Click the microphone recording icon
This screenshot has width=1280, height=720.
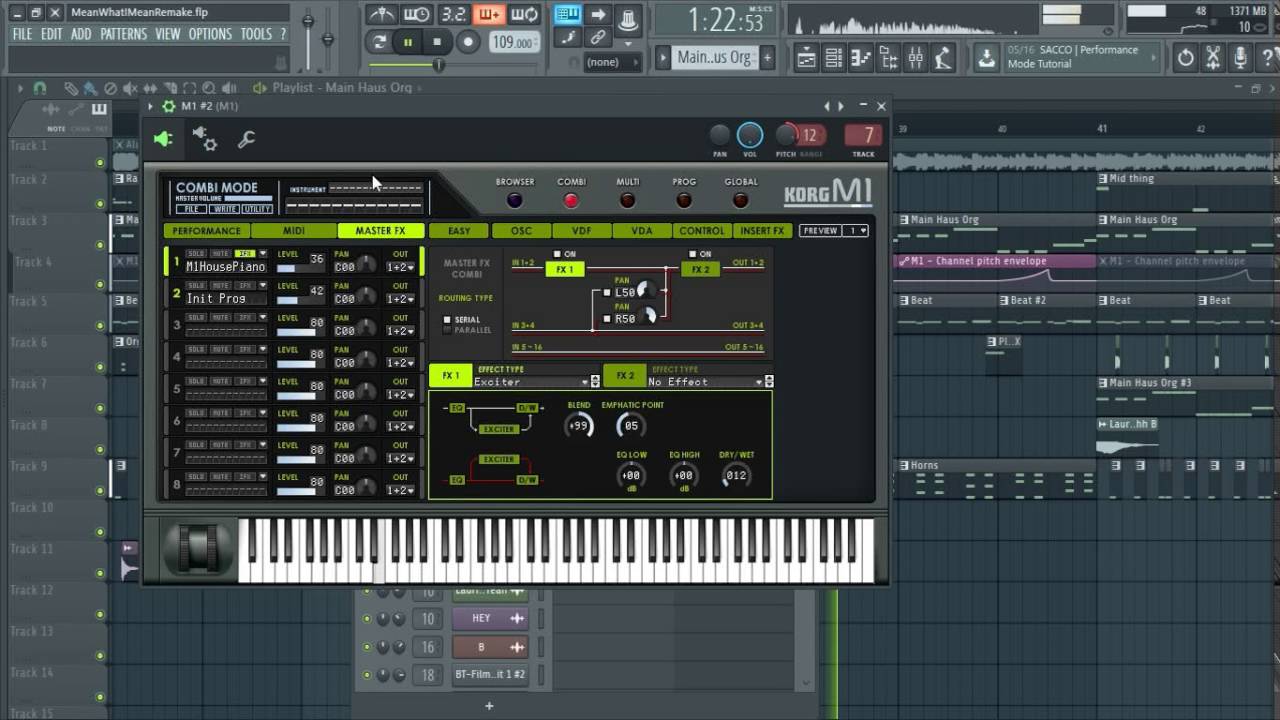click(x=1240, y=58)
